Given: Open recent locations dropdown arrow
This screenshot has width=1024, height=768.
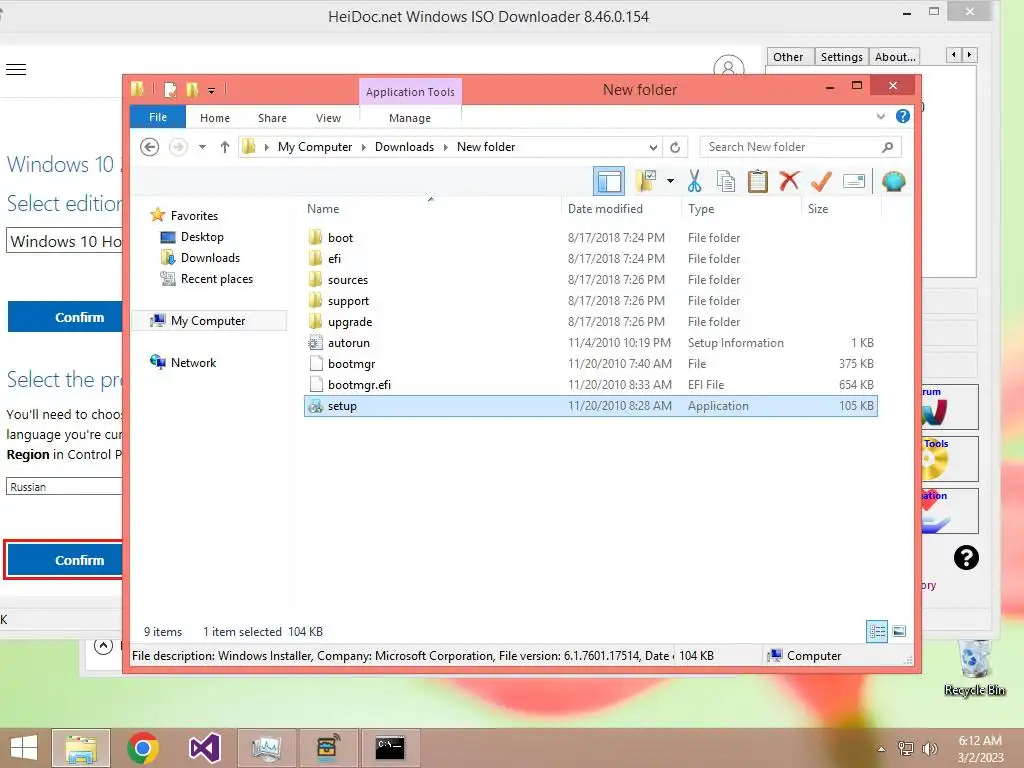Looking at the screenshot, I should (x=202, y=147).
